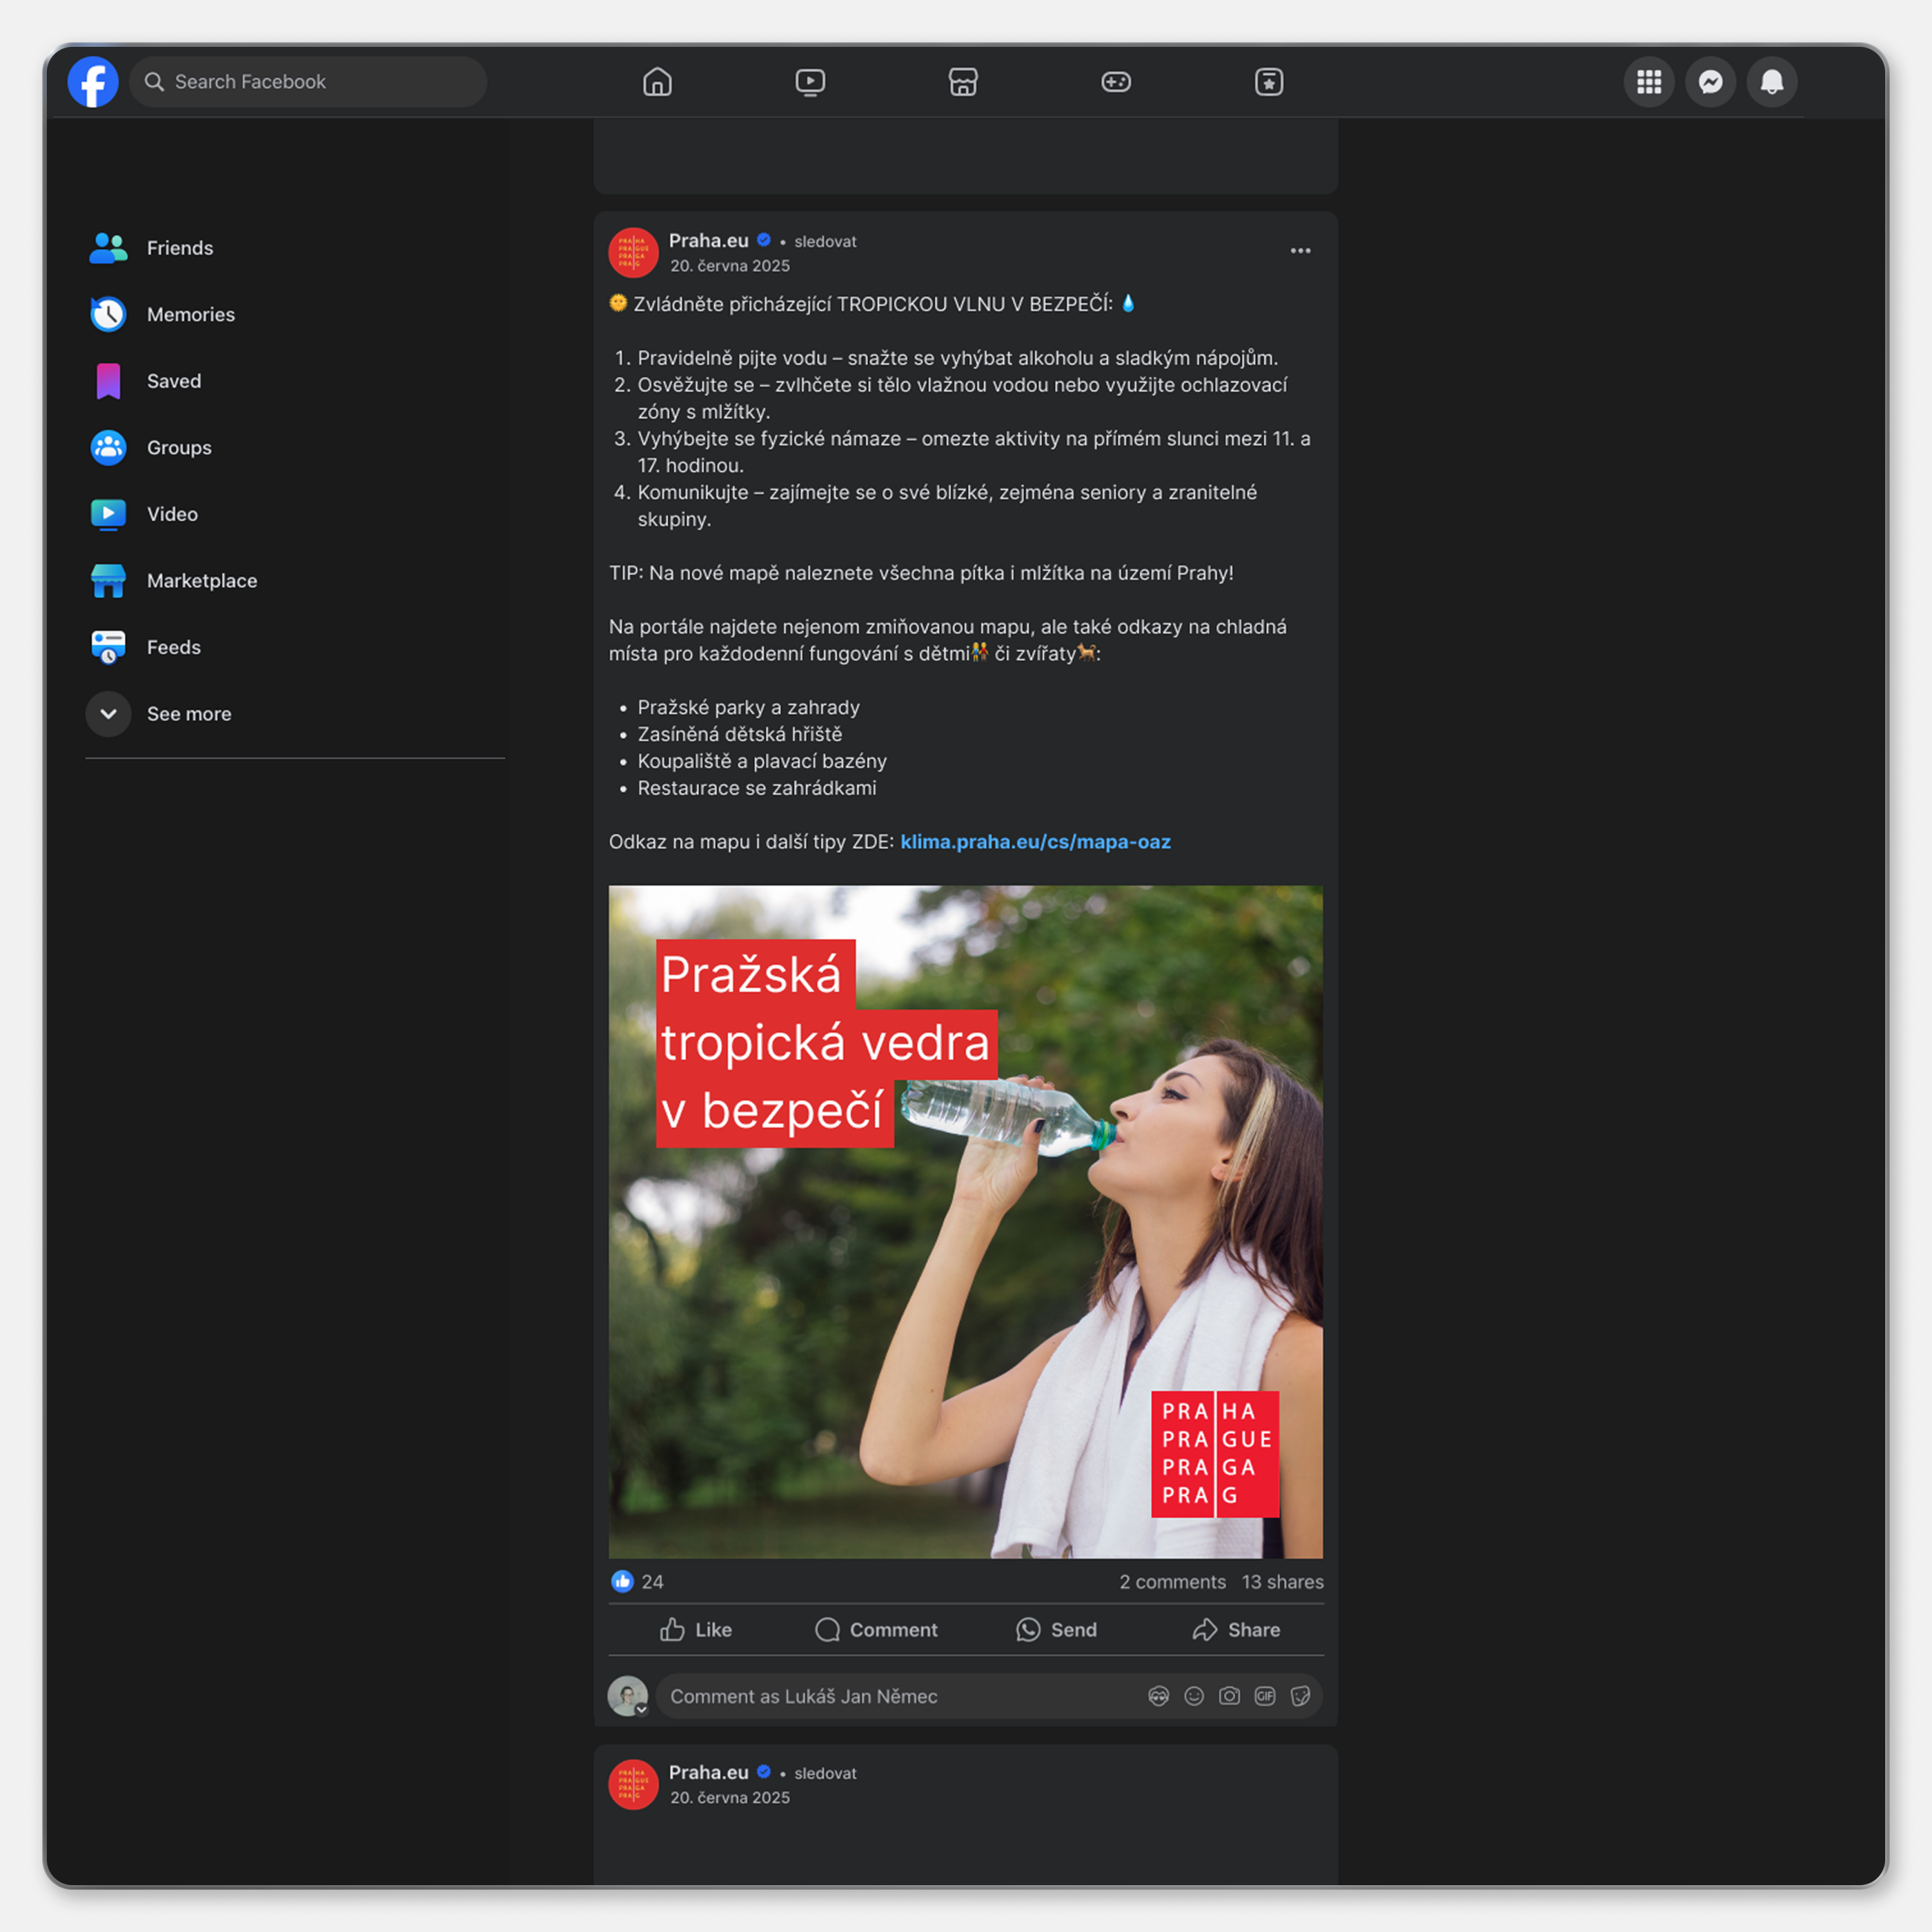Click the verified badge on second post
This screenshot has width=1932, height=1932.
[x=764, y=1772]
